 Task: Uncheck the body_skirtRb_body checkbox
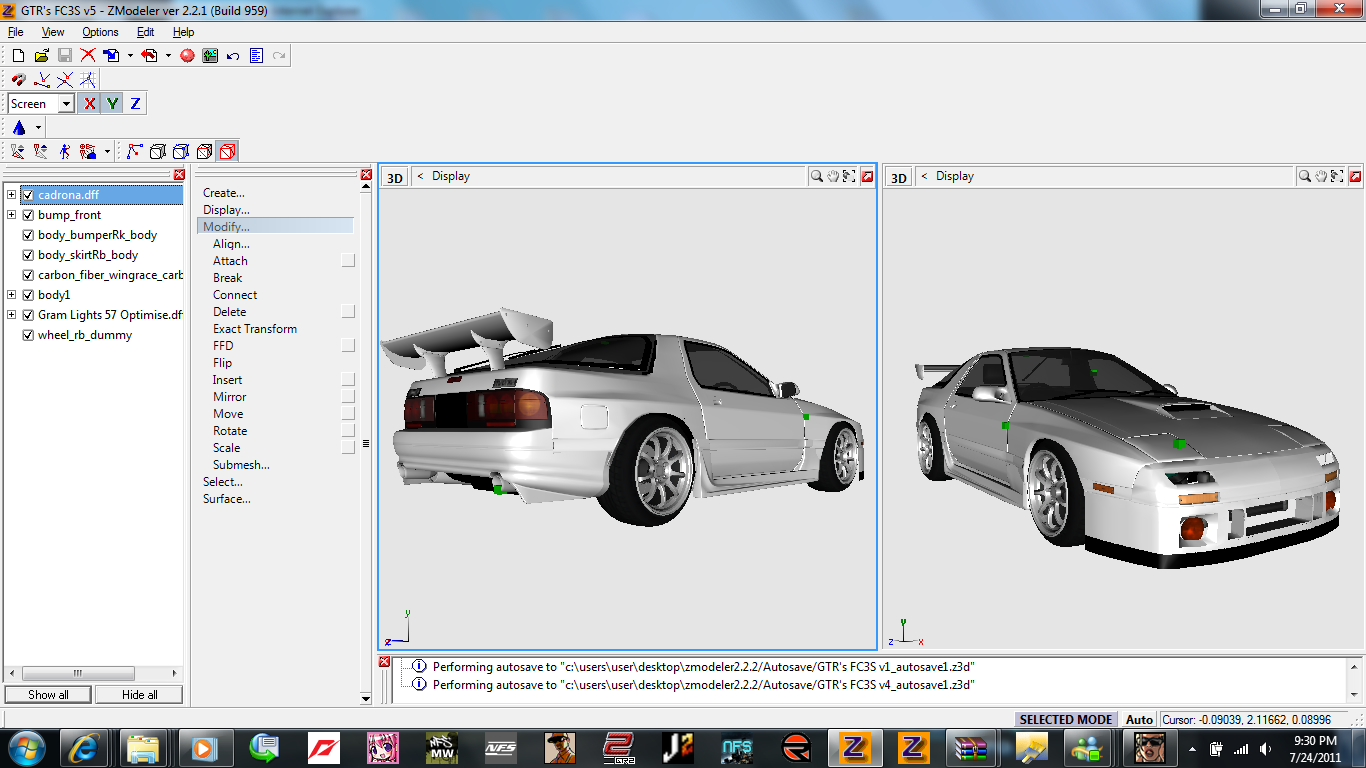[x=28, y=255]
